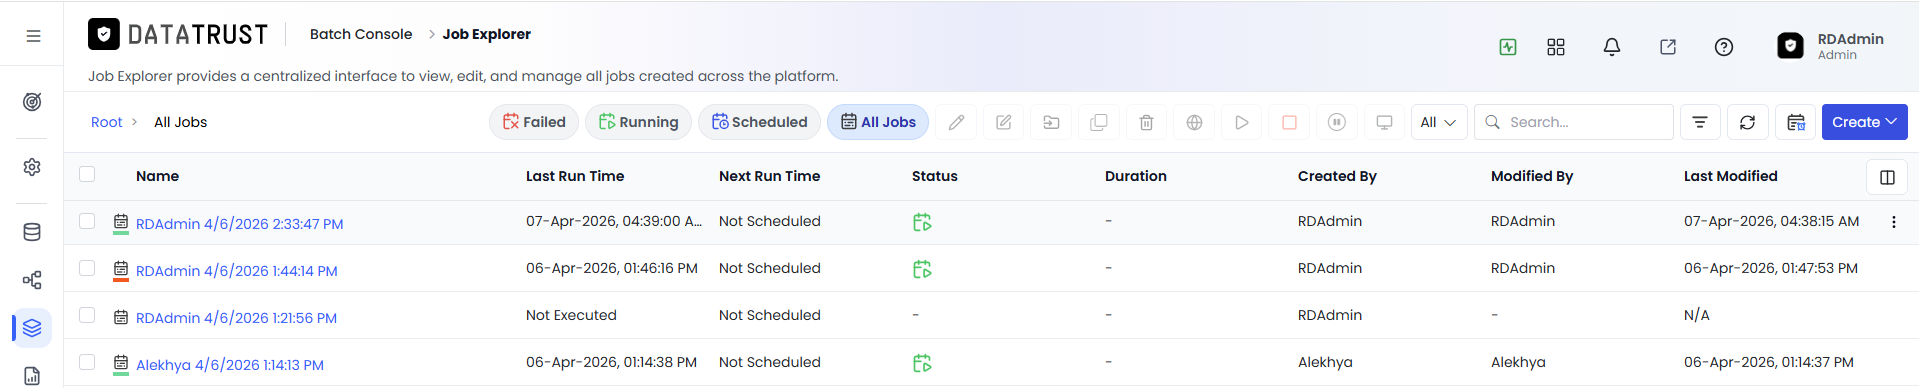The width and height of the screenshot is (1919, 388).
Task: Click the Job Explorer breadcrumb
Action: [487, 34]
